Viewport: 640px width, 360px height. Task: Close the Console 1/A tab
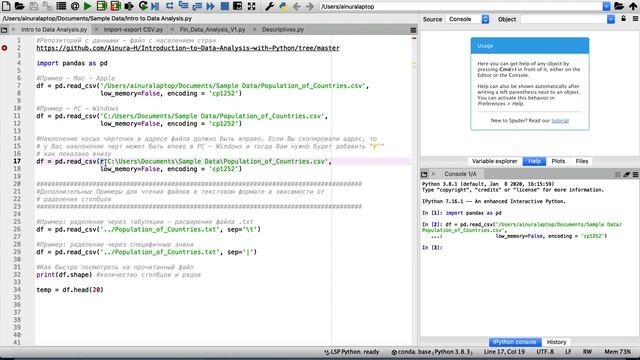(433, 174)
